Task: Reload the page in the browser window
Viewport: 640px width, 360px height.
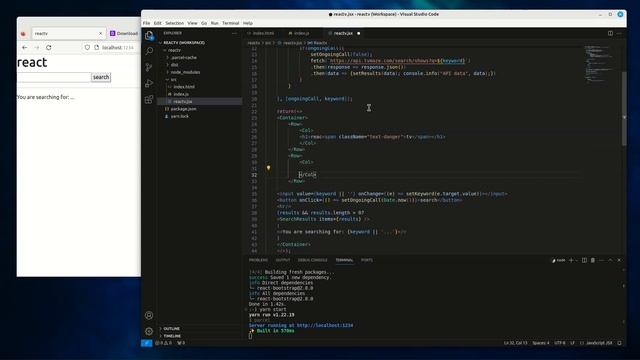Action: (x=49, y=47)
